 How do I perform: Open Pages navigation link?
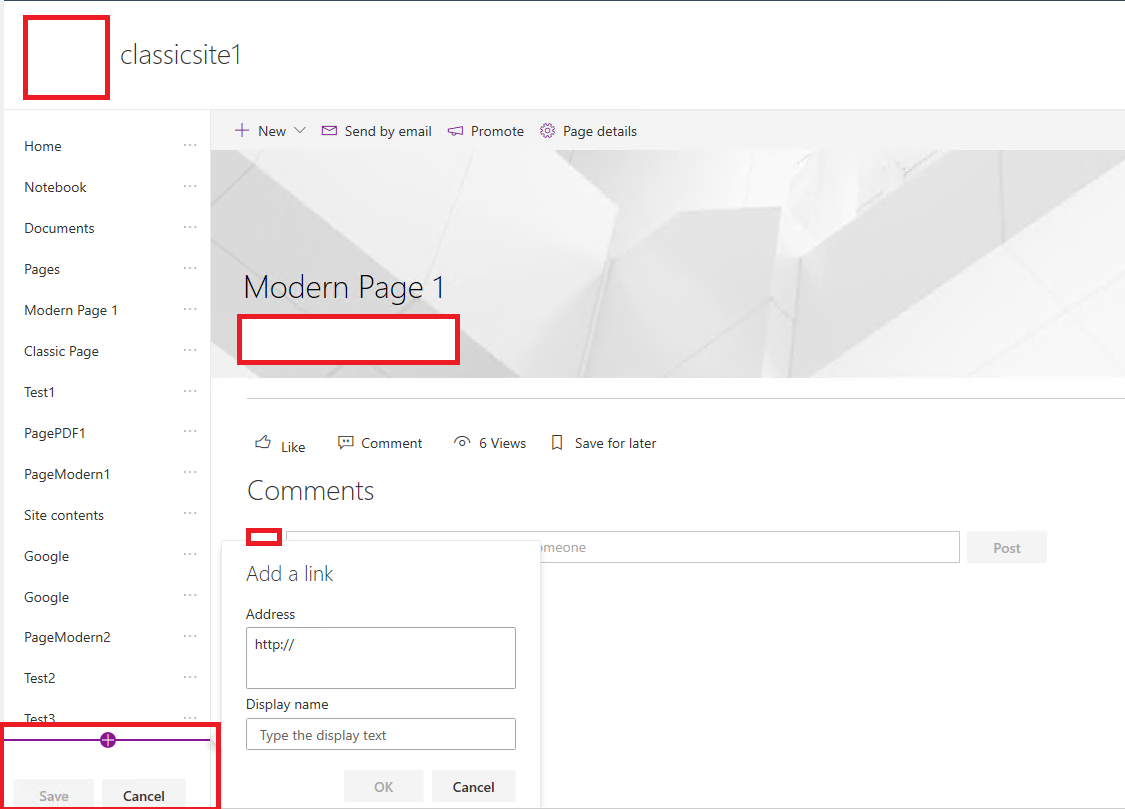tap(42, 270)
